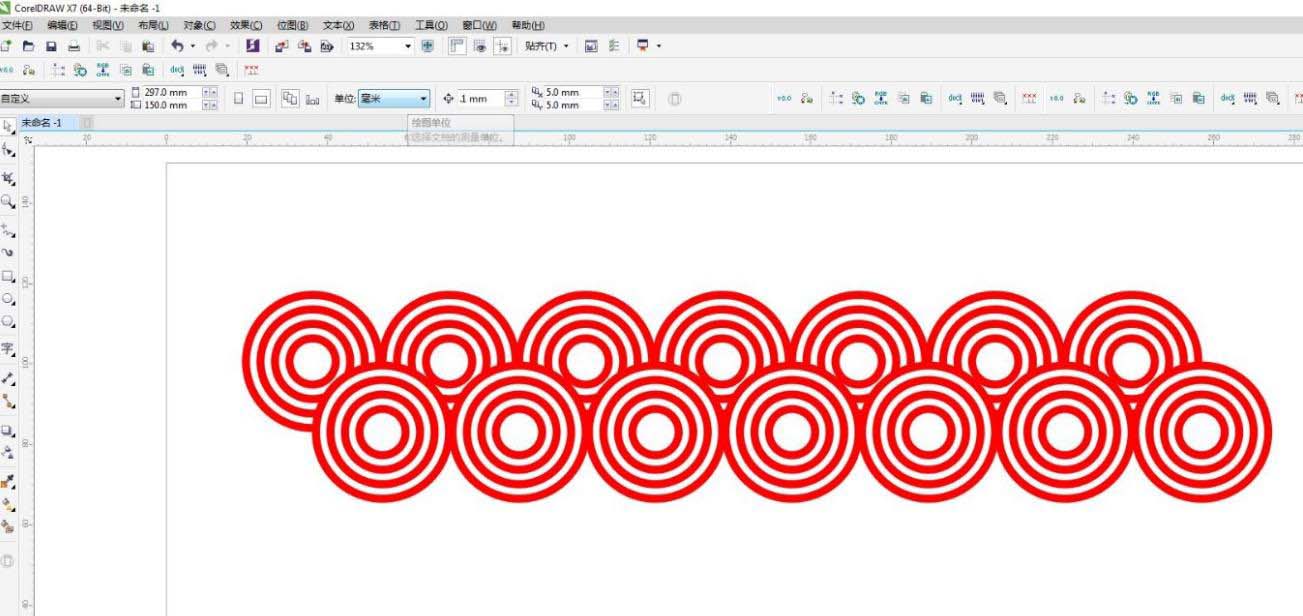1303x616 pixels.
Task: Click the Print icon
Action: (74, 46)
